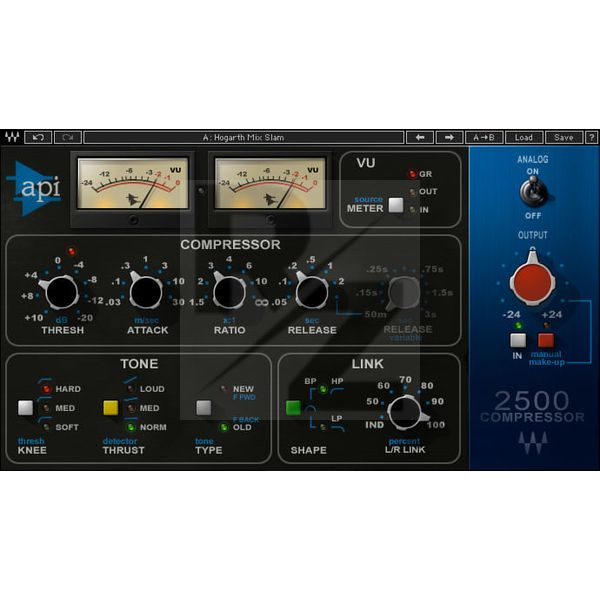Image resolution: width=600 pixels, height=600 pixels.
Task: Select OUT meter mode LED
Action: point(412,192)
